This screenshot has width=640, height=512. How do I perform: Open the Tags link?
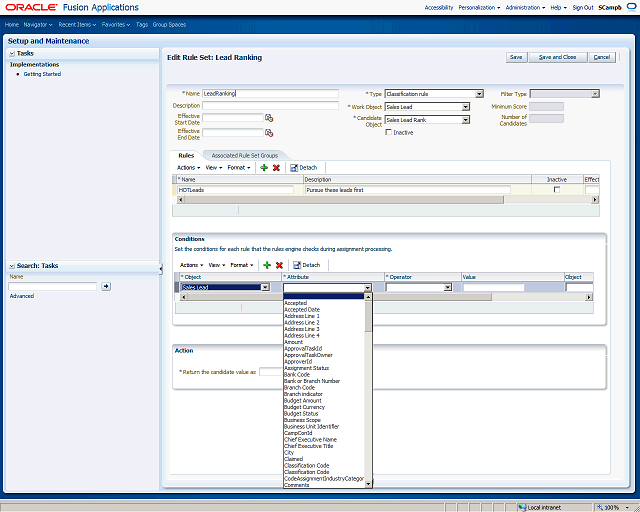tap(142, 25)
